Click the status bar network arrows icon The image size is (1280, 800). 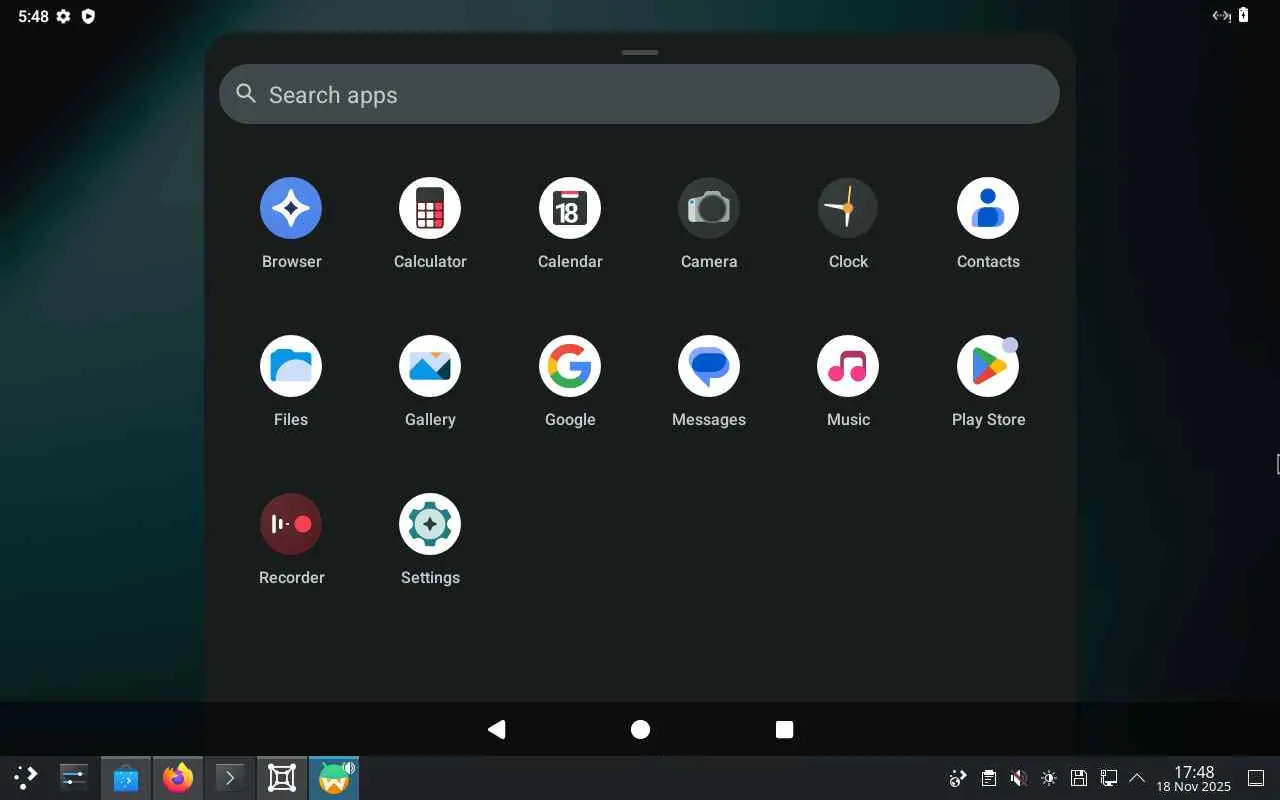(x=1221, y=15)
